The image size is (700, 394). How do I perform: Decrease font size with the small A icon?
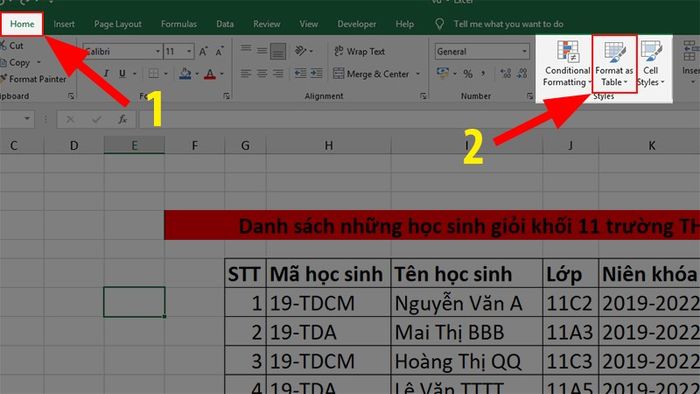pyautogui.click(x=219, y=51)
